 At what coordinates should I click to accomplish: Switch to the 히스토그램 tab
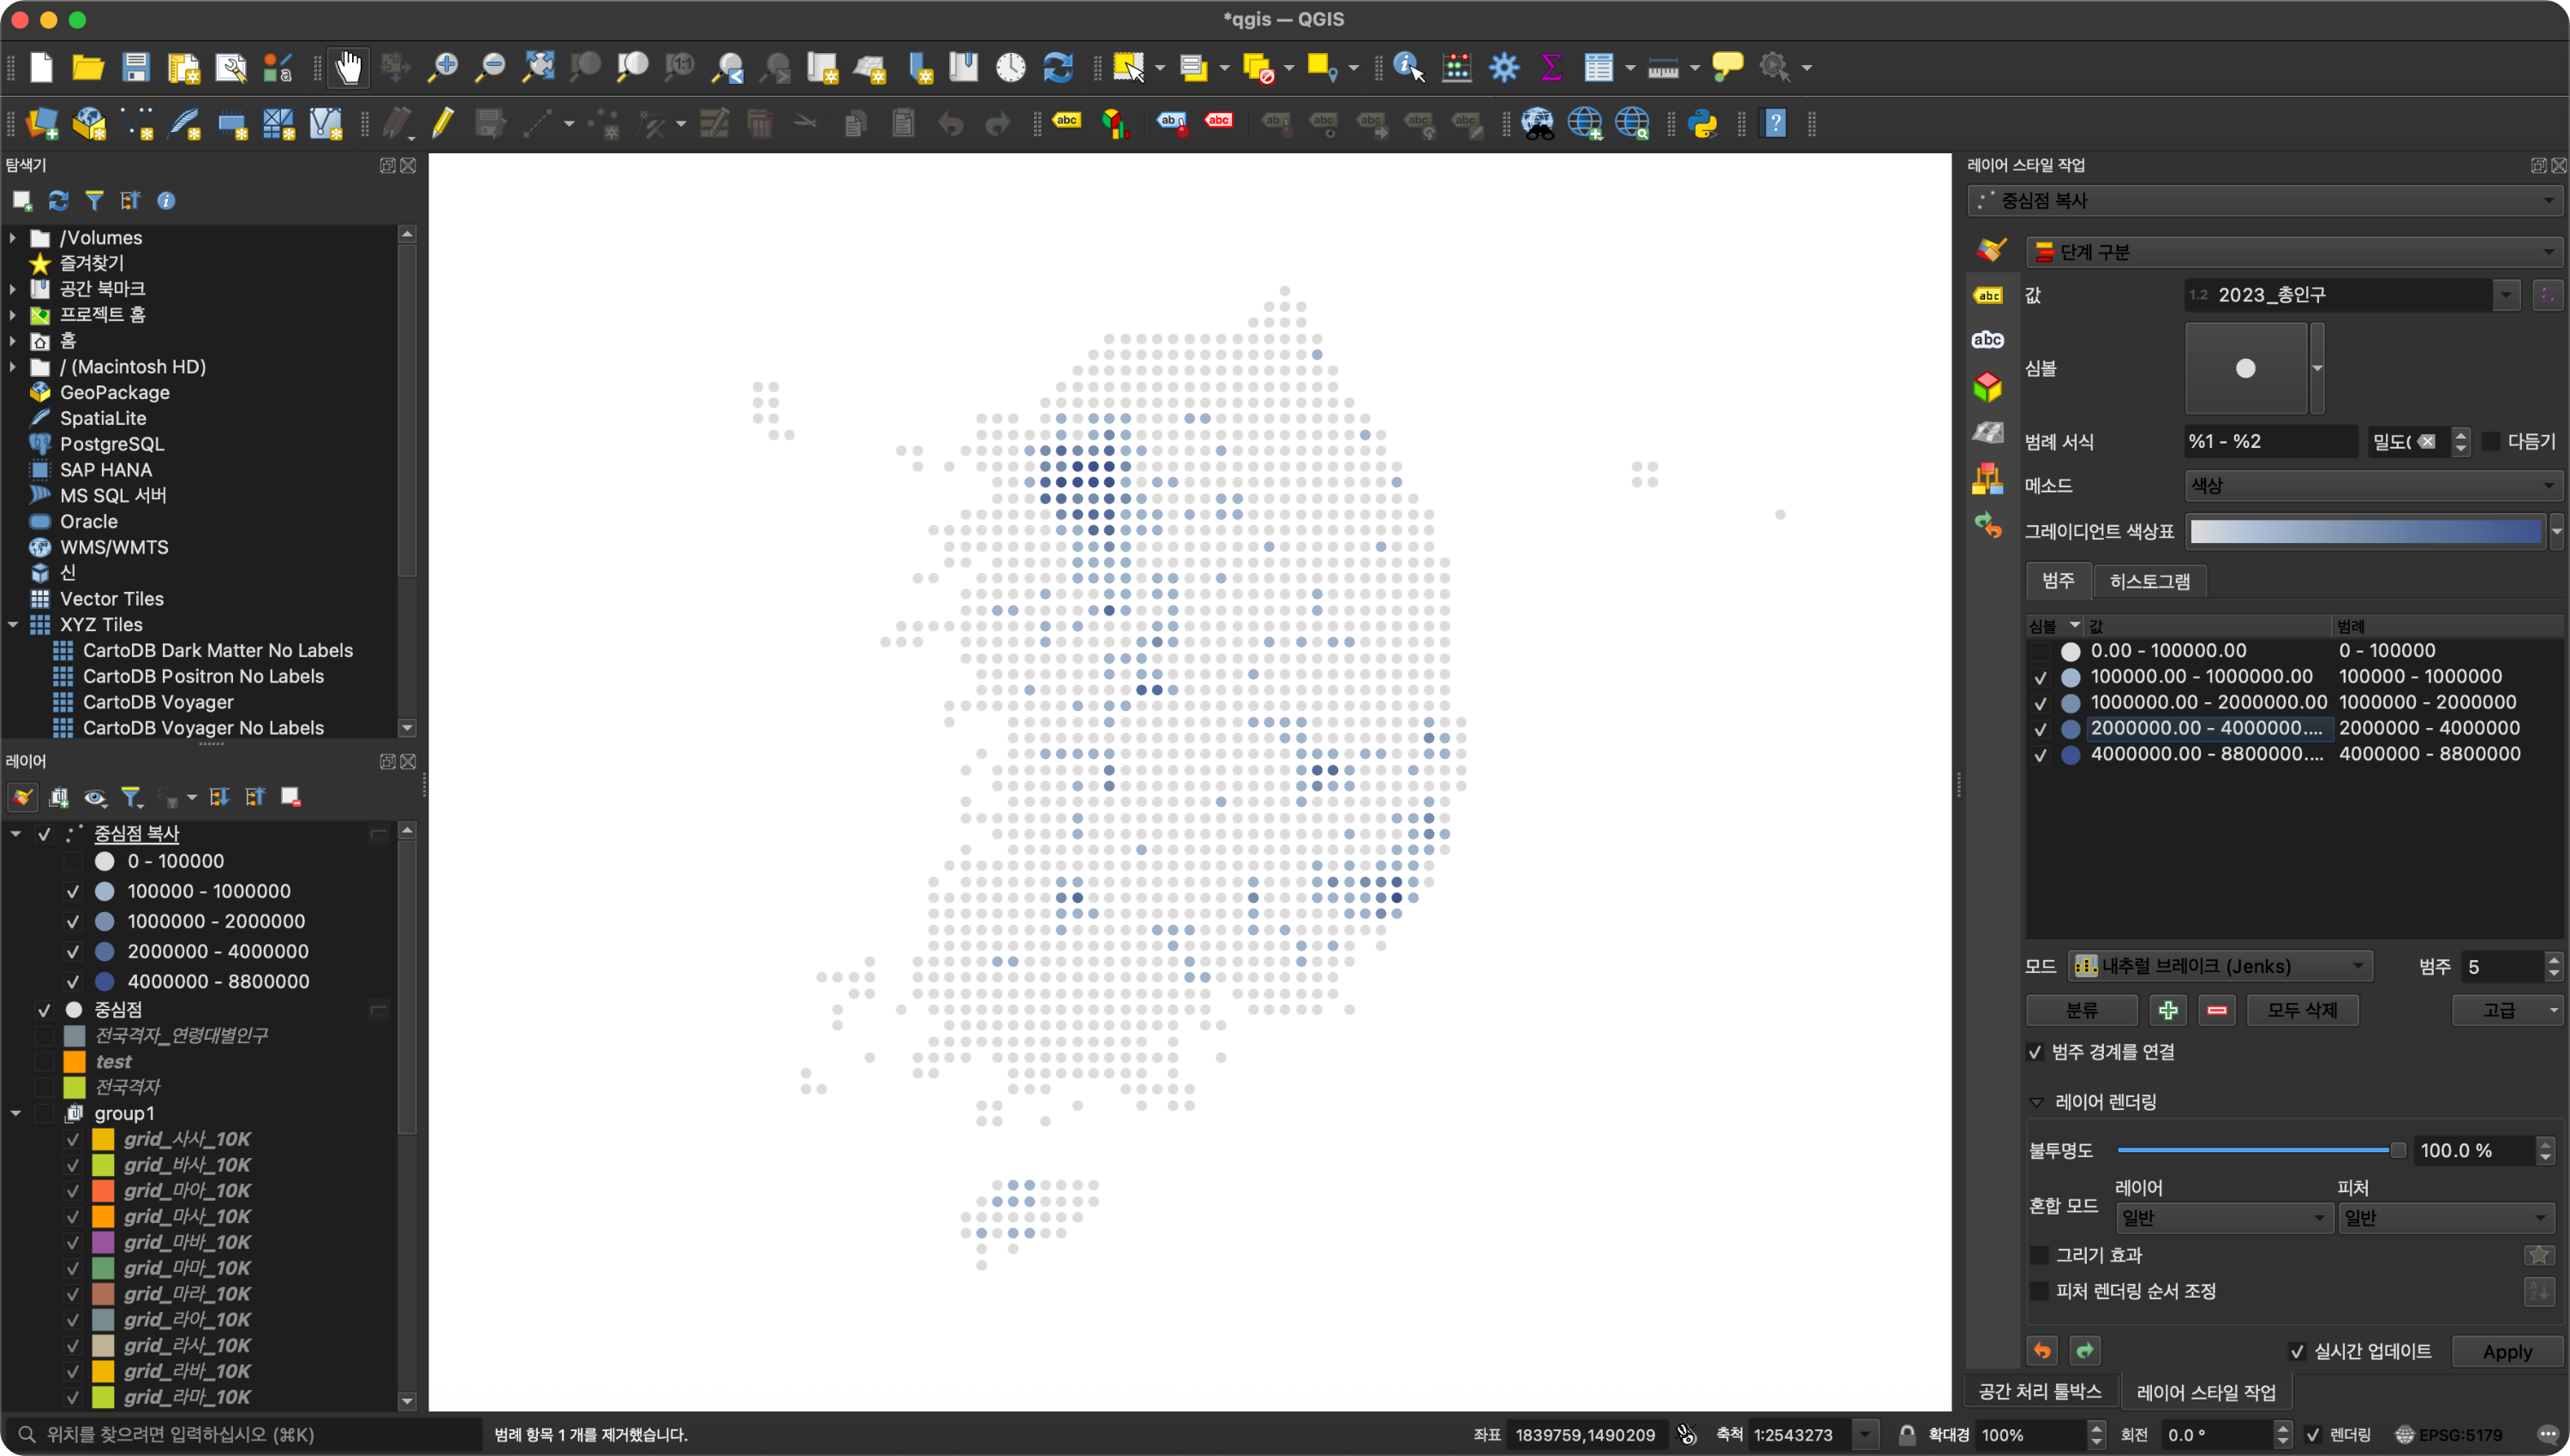click(x=2149, y=581)
